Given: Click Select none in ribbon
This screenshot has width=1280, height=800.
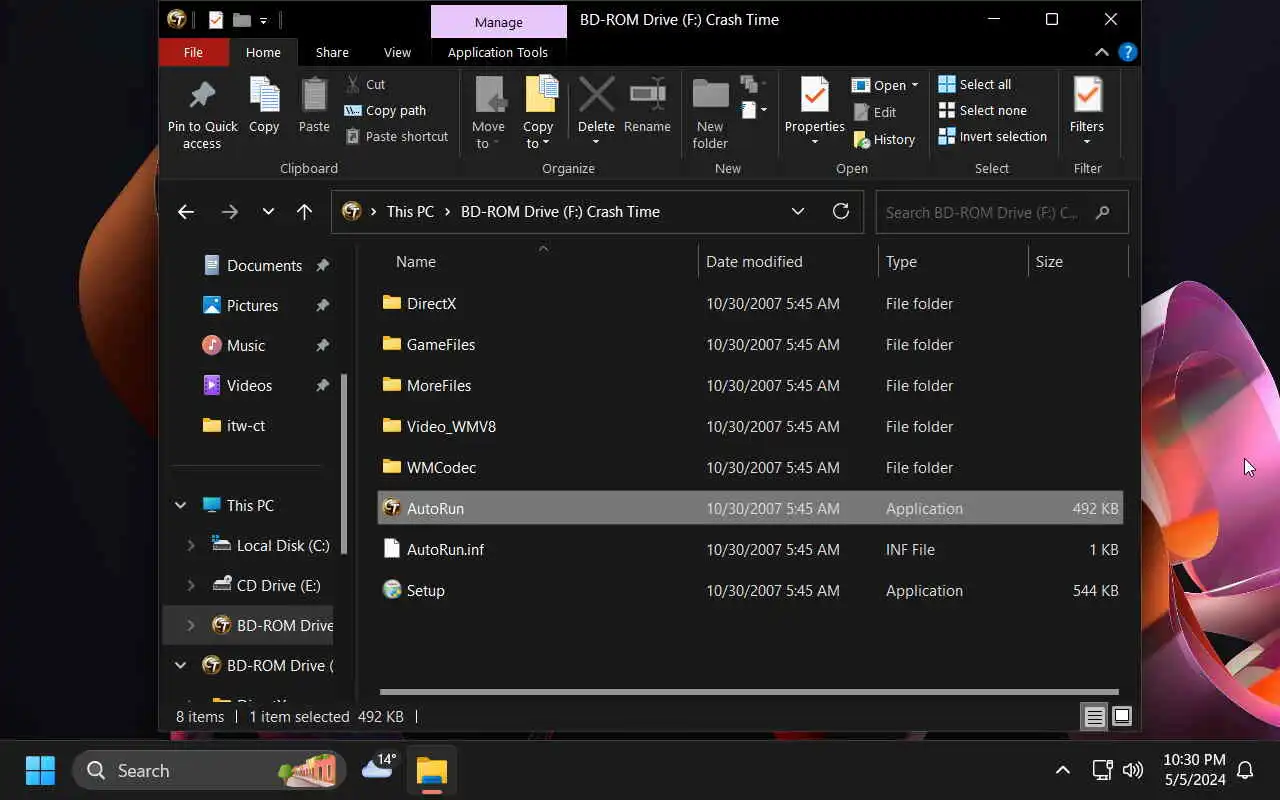Looking at the screenshot, I should click(x=982, y=110).
